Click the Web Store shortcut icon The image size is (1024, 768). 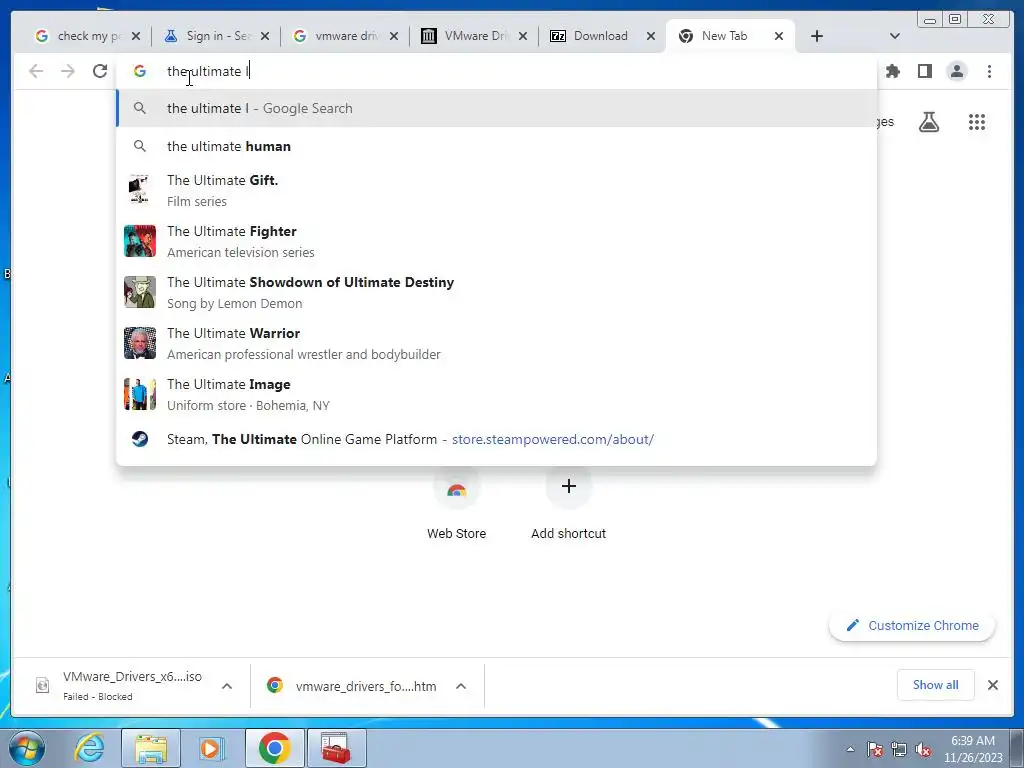[x=456, y=487]
